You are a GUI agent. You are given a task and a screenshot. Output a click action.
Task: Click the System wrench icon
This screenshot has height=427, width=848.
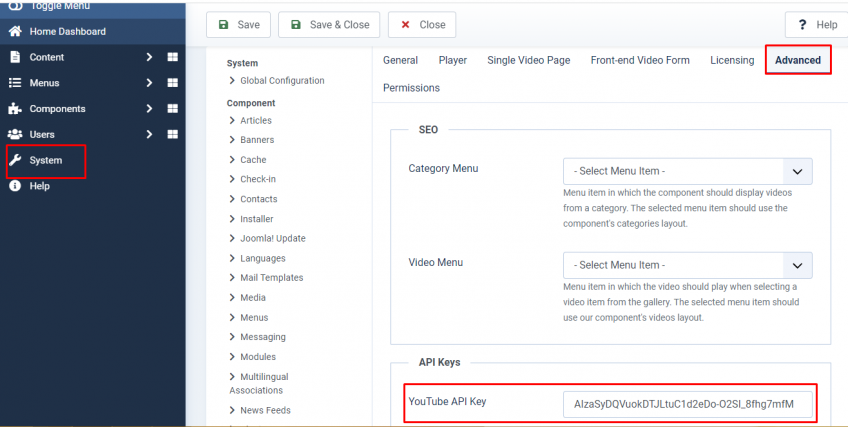click(15, 160)
